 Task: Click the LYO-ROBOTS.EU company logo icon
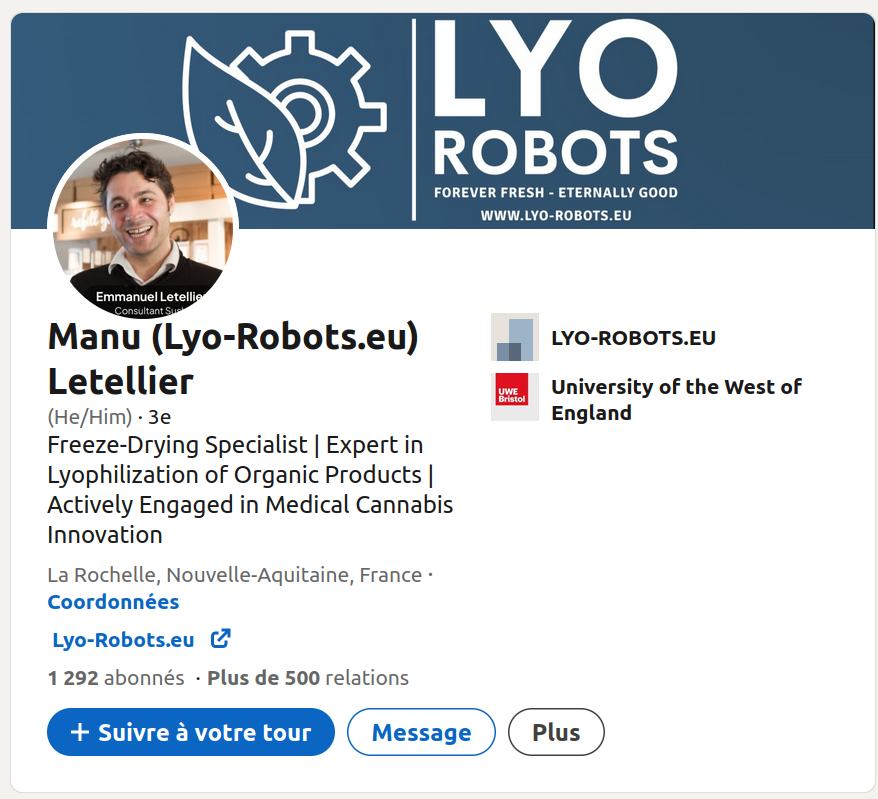pos(515,337)
